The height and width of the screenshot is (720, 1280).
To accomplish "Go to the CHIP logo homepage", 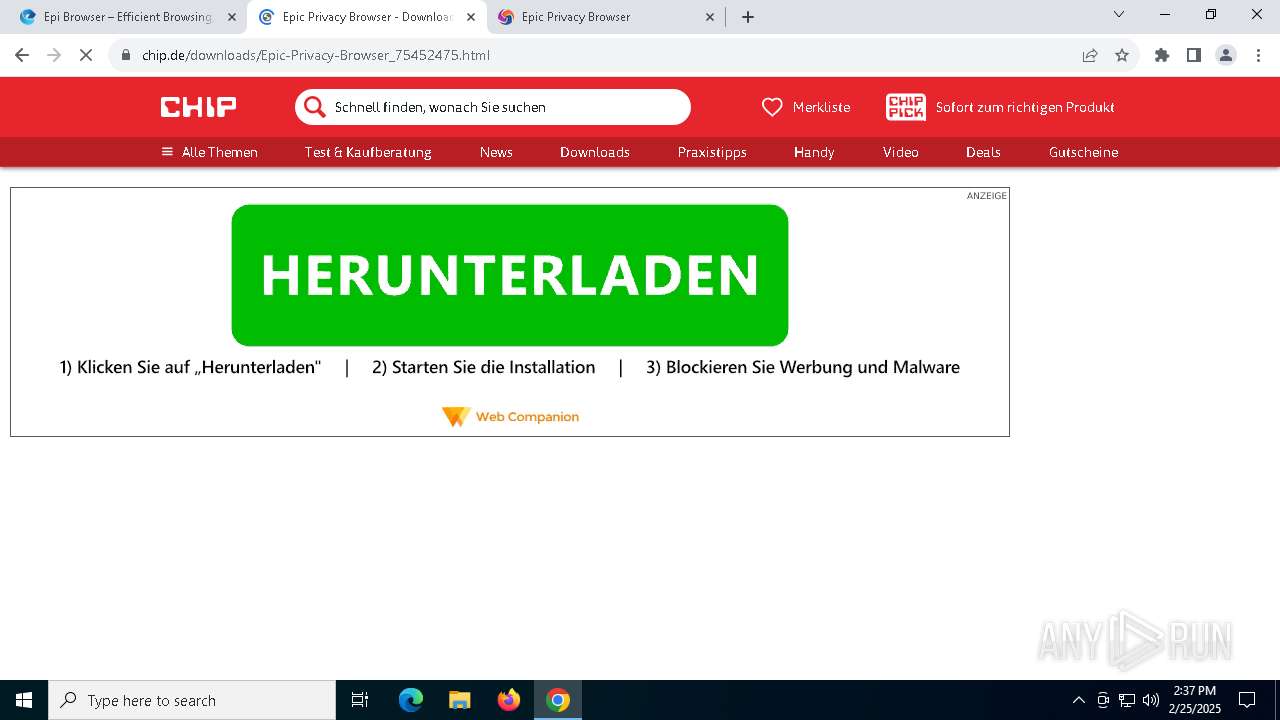I will [x=199, y=107].
